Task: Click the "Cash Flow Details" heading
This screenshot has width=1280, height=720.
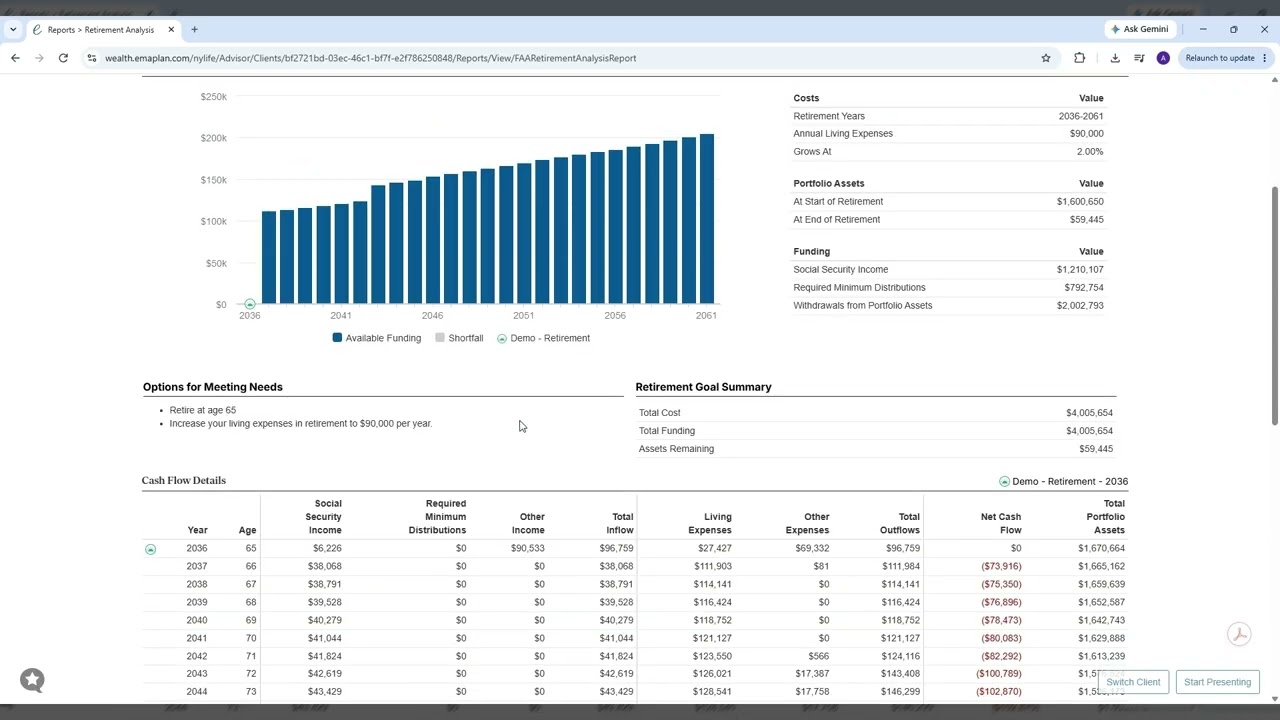Action: coord(184,481)
